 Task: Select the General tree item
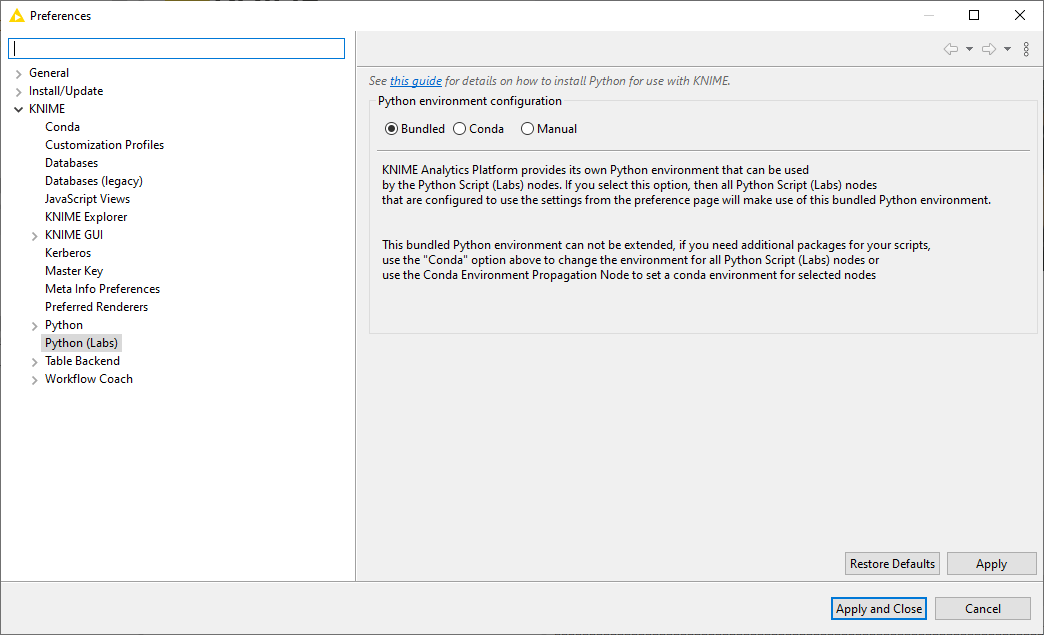[x=49, y=73]
